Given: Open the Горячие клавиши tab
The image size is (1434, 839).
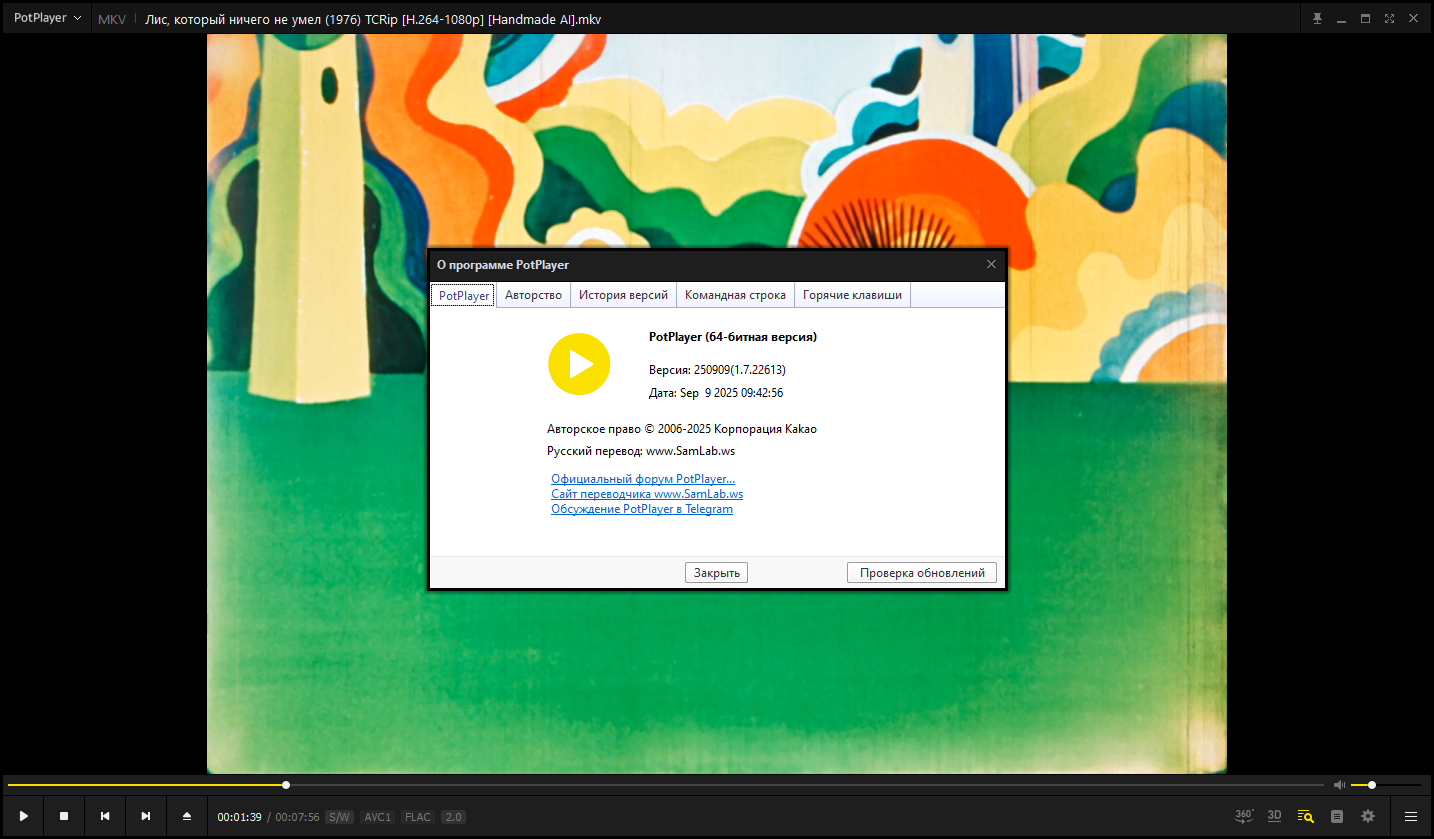Looking at the screenshot, I should coord(852,295).
